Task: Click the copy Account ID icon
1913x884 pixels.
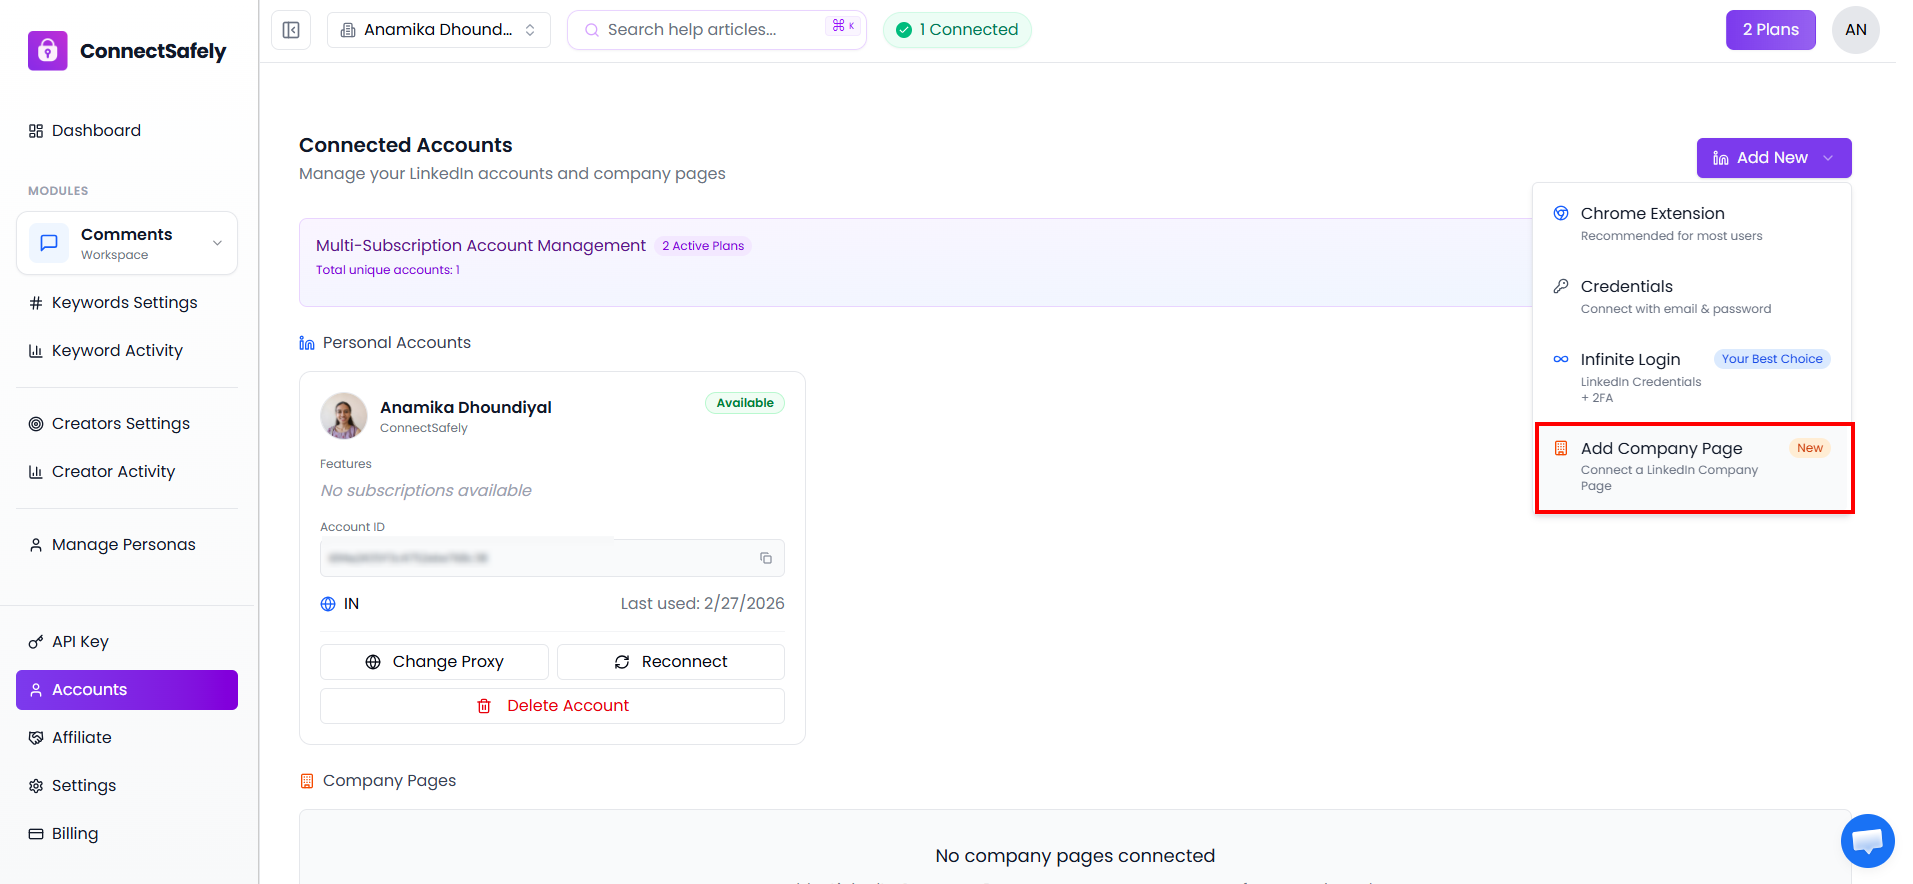Action: 766,558
